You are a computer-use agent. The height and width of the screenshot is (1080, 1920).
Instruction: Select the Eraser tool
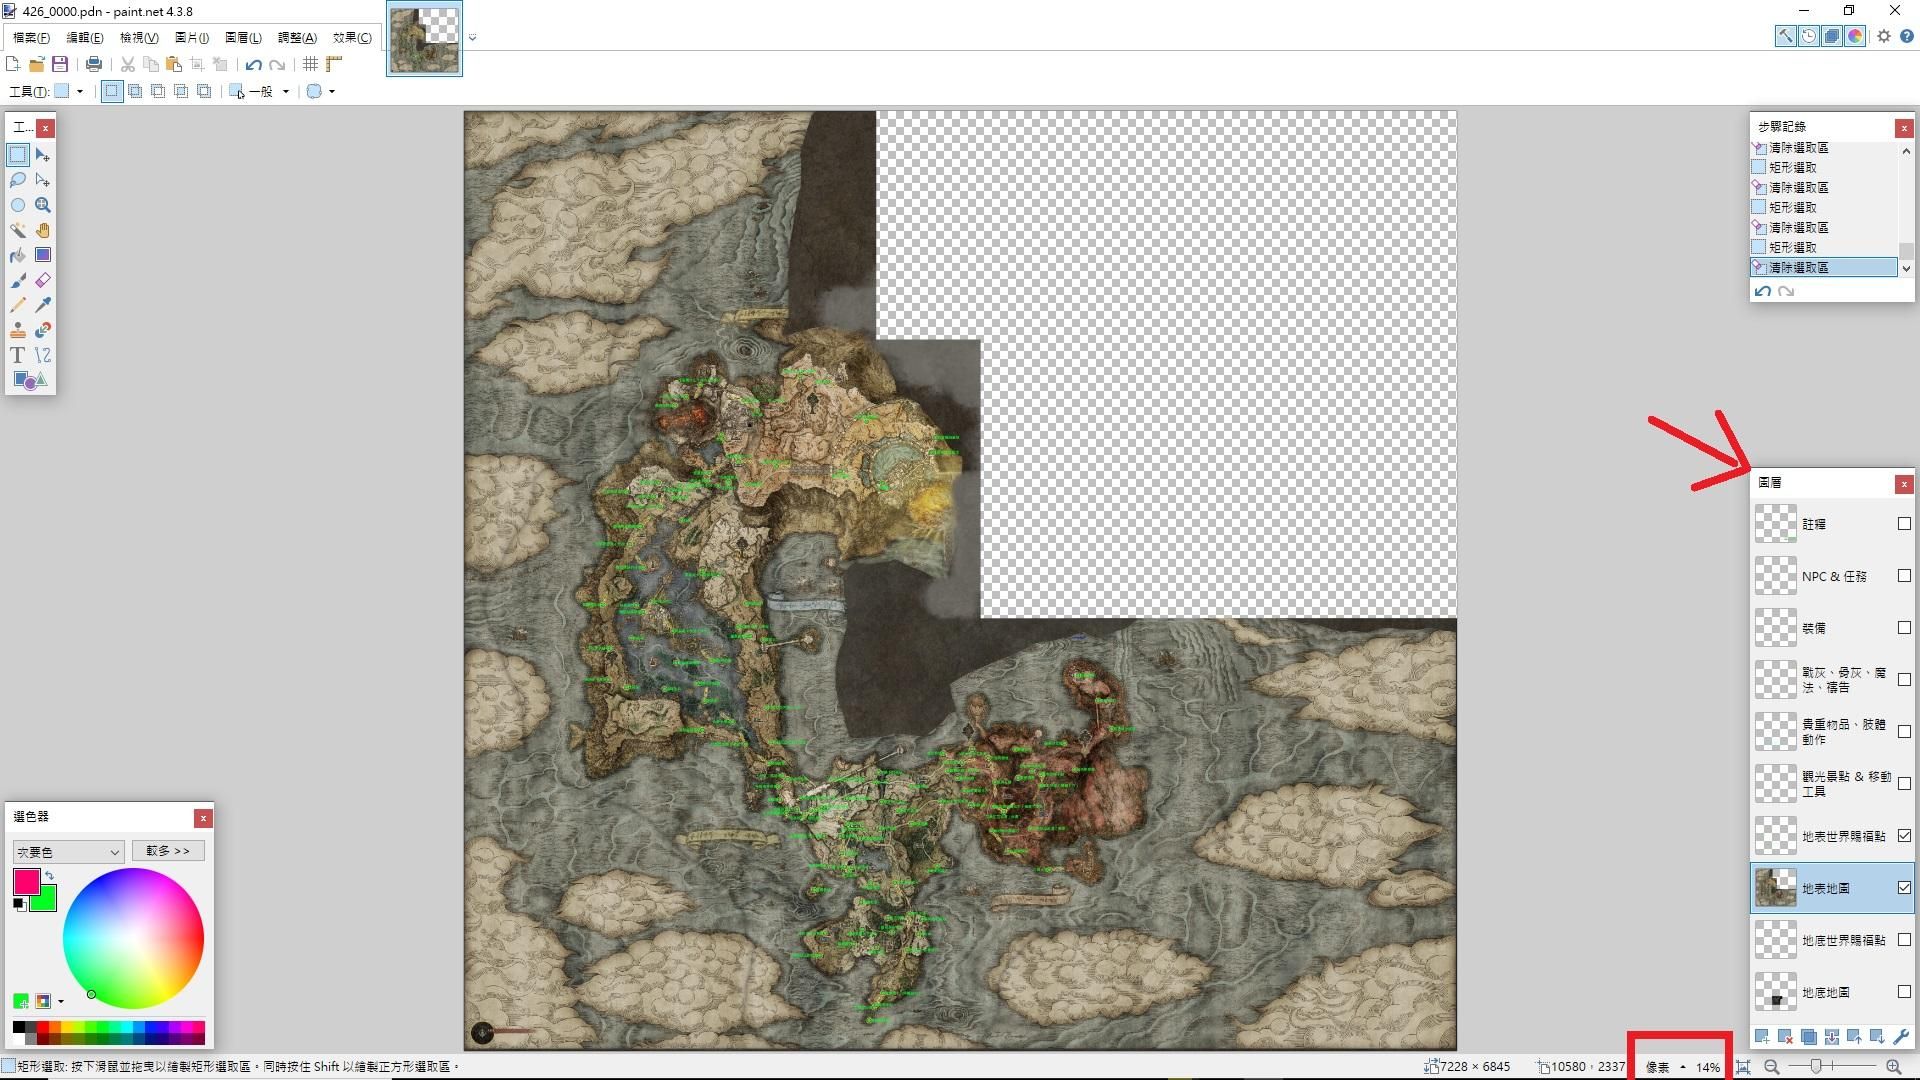pyautogui.click(x=43, y=280)
